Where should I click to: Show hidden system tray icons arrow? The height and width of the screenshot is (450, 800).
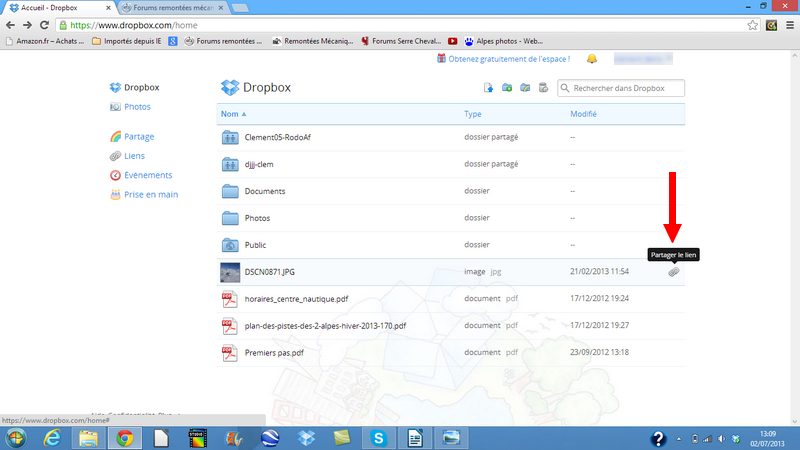pos(679,439)
